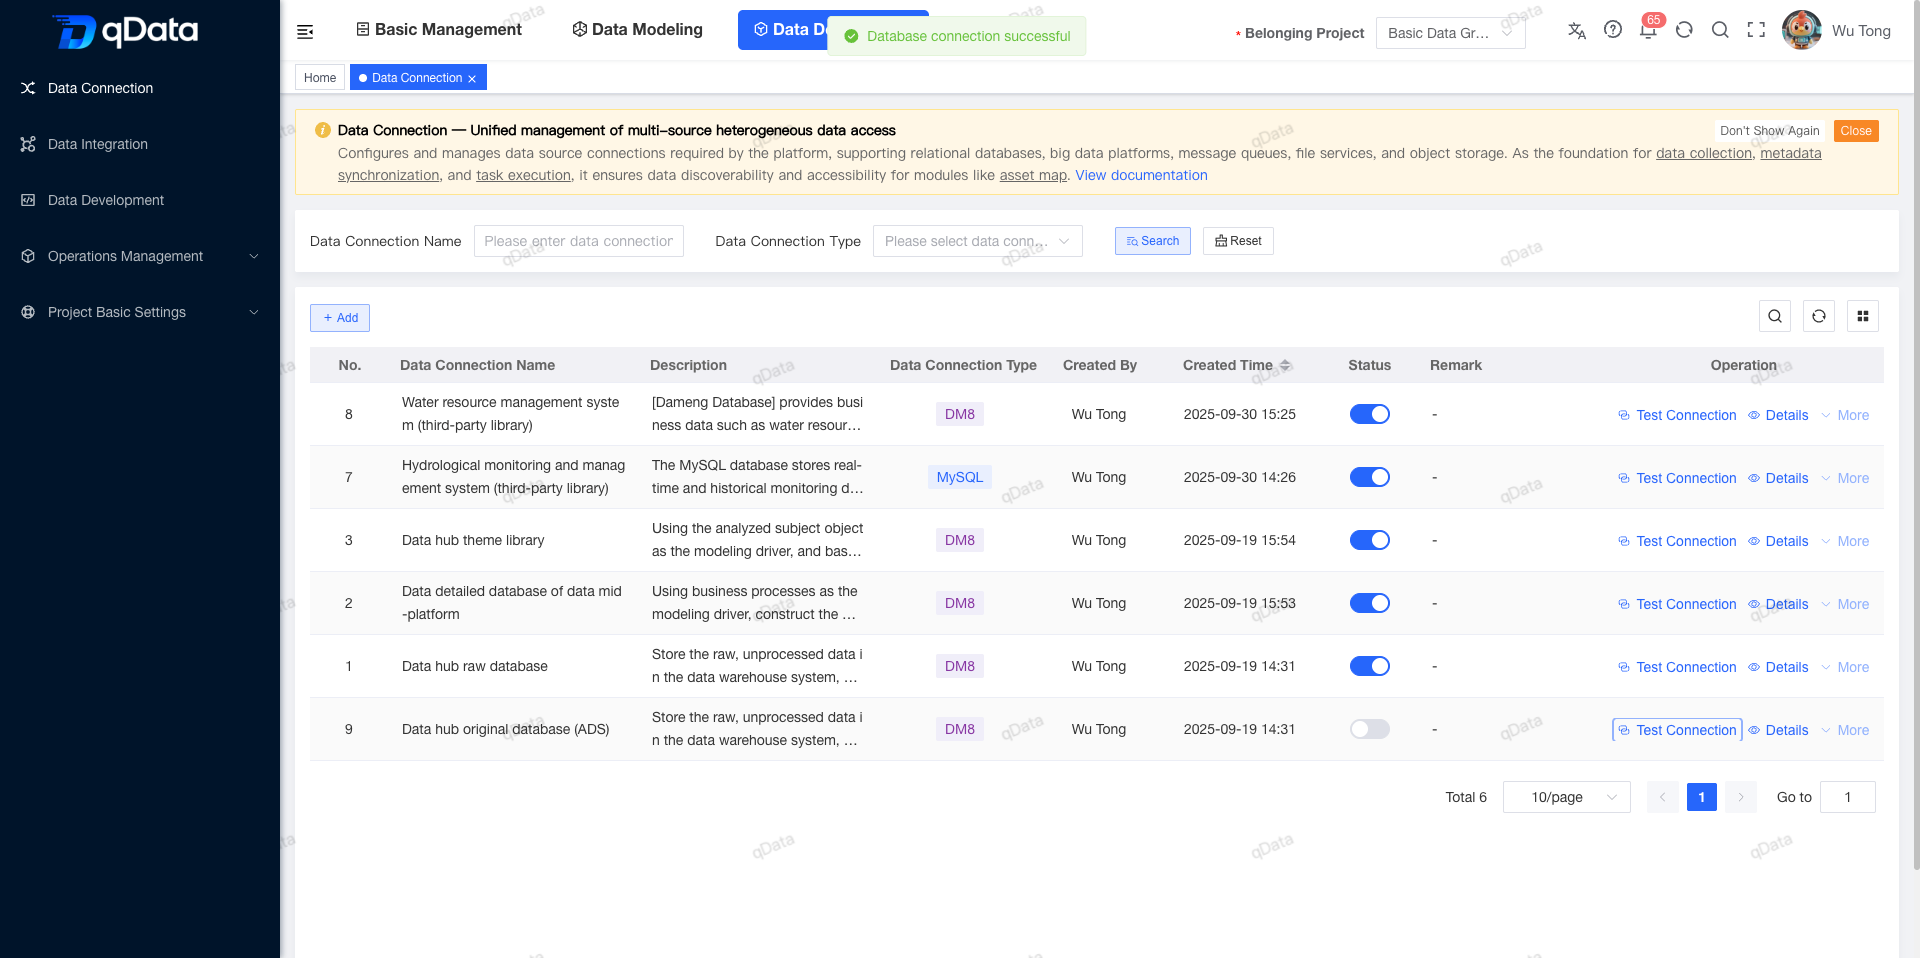Viewport: 1920px width, 958px height.
Task: Open Details for Data detailed database row
Action: click(x=1778, y=604)
